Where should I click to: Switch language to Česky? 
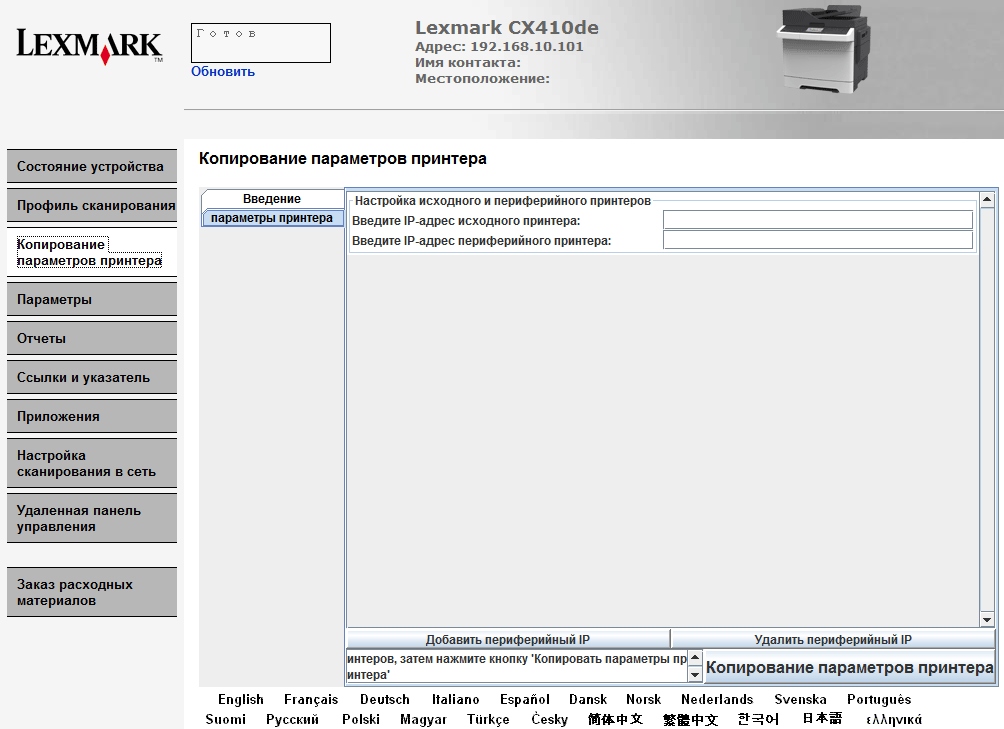point(549,719)
